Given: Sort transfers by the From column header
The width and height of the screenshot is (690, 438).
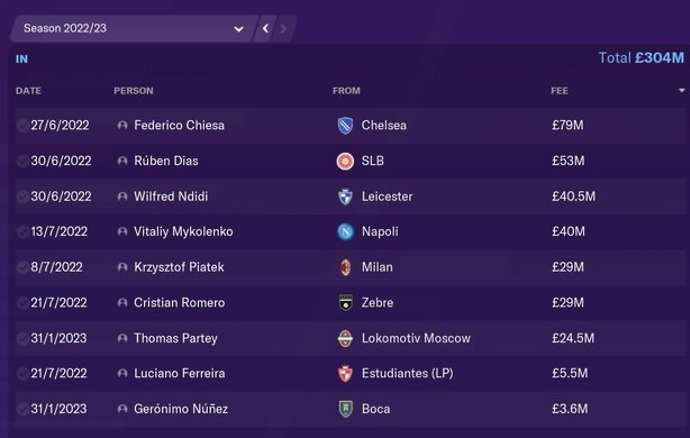Looking at the screenshot, I should pos(346,91).
